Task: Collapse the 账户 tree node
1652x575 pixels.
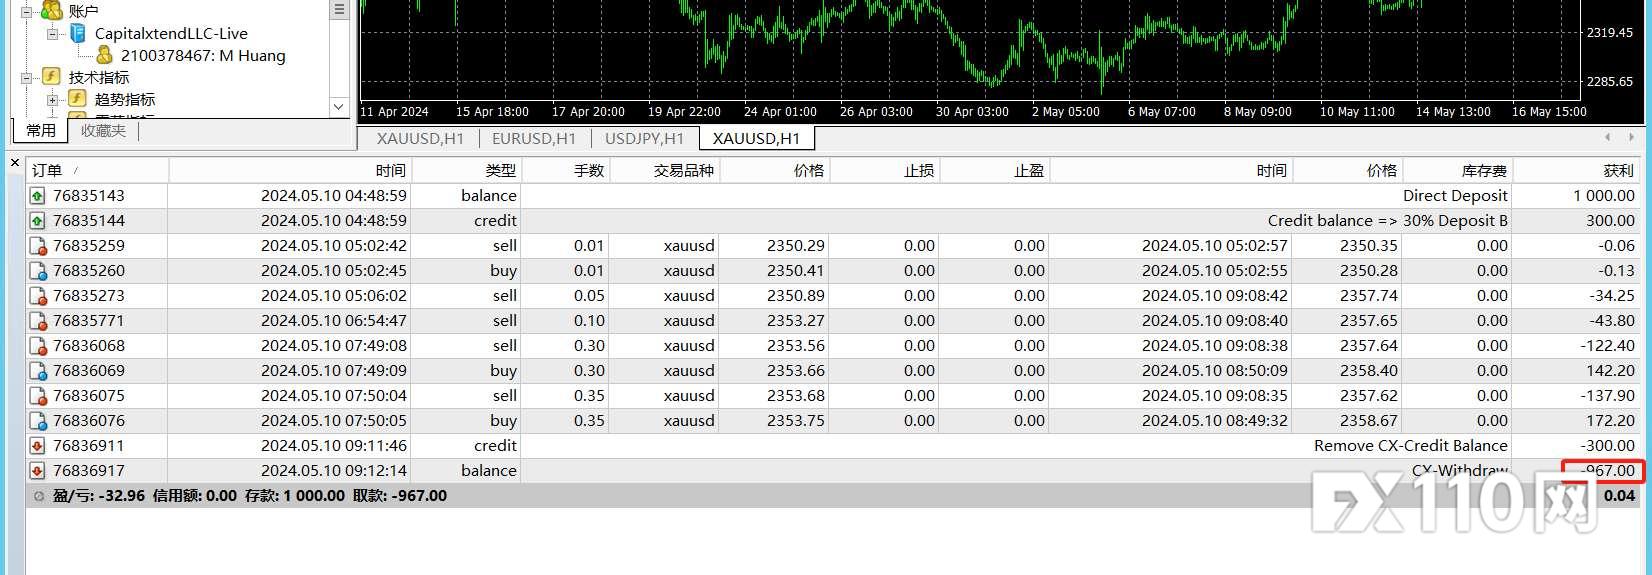Action: point(27,11)
